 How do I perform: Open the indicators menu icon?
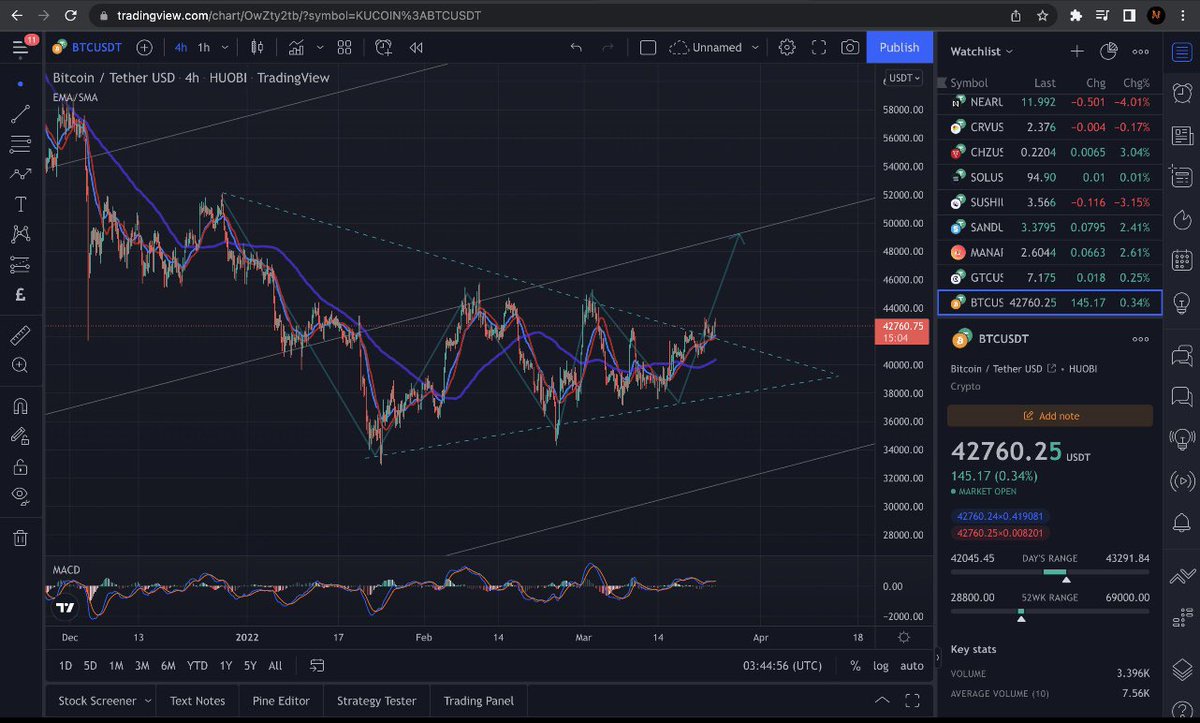pos(297,47)
